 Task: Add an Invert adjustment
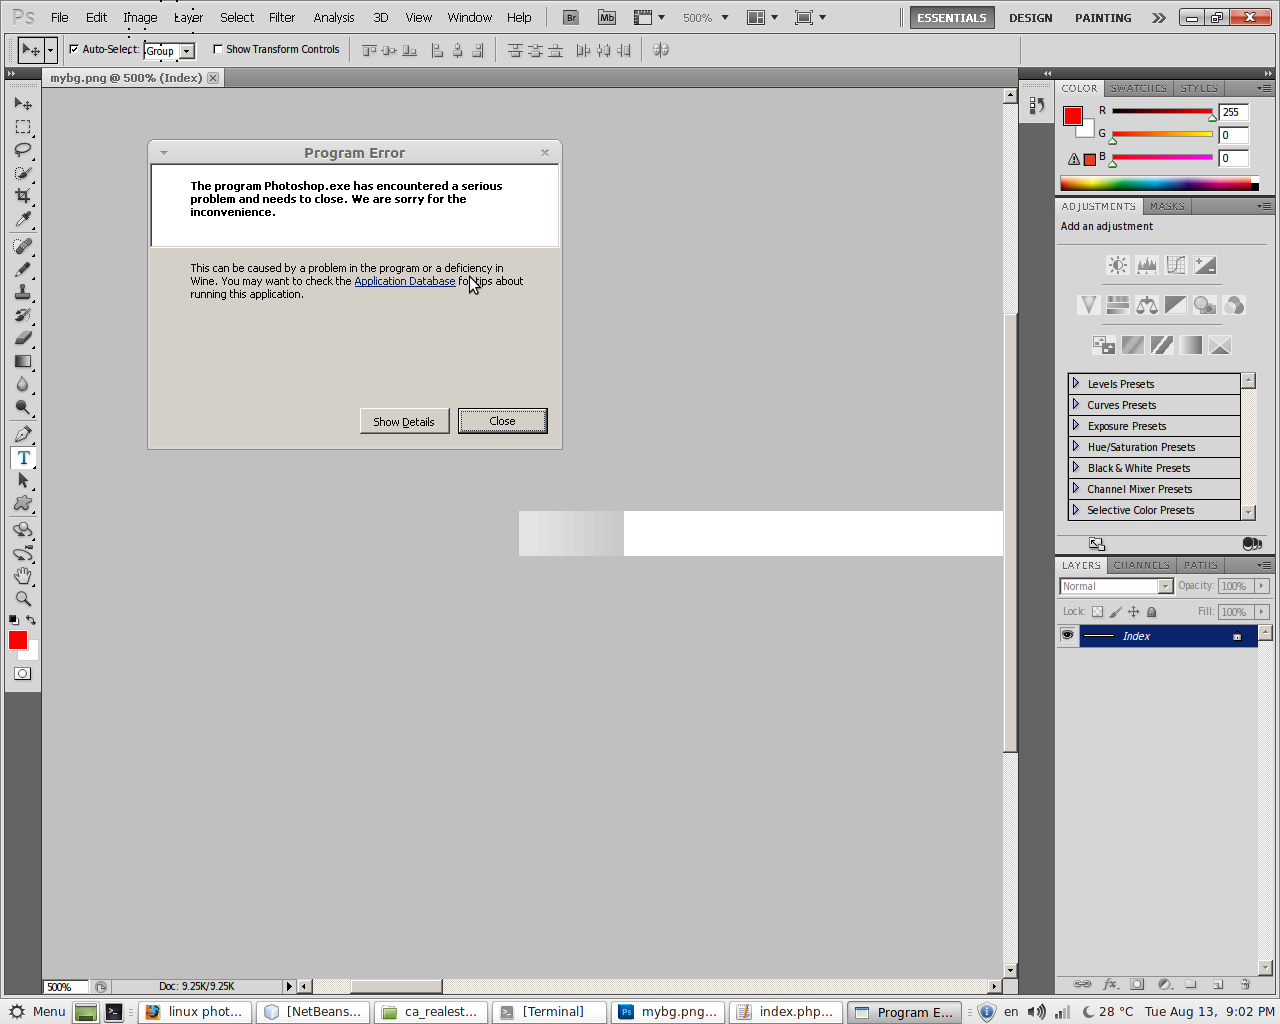click(1104, 345)
